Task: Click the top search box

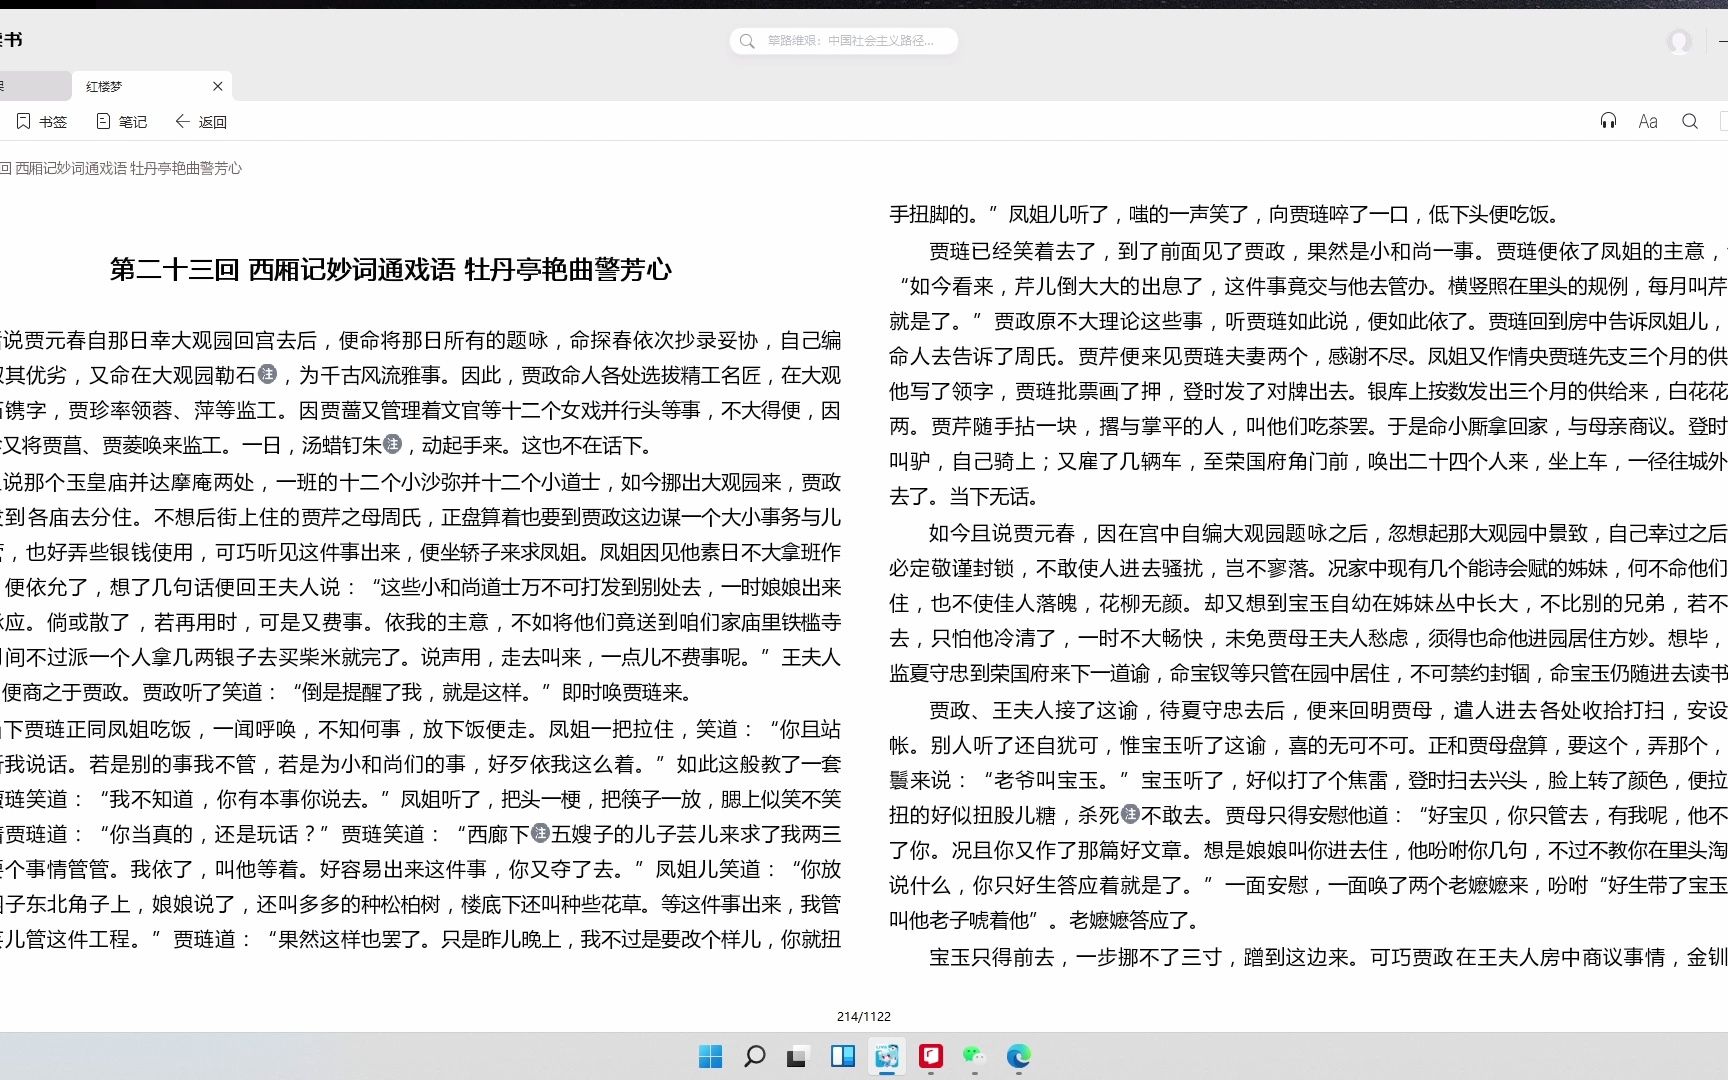Action: (x=844, y=41)
